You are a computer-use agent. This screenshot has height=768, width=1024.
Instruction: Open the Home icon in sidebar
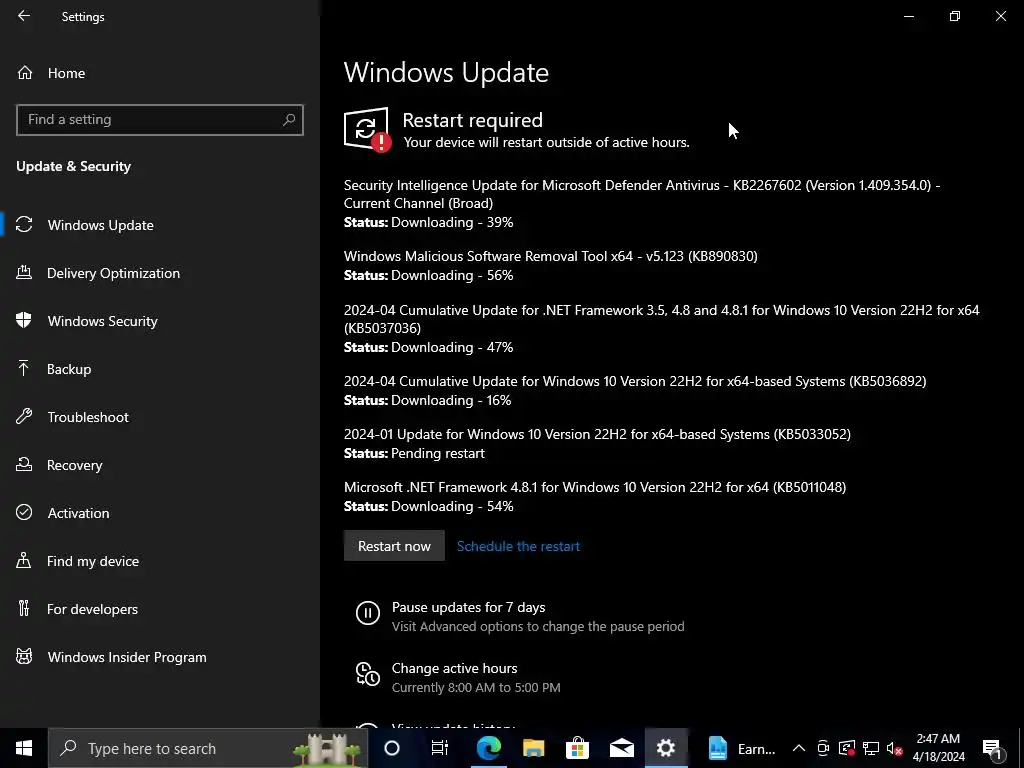pyautogui.click(x=25, y=72)
